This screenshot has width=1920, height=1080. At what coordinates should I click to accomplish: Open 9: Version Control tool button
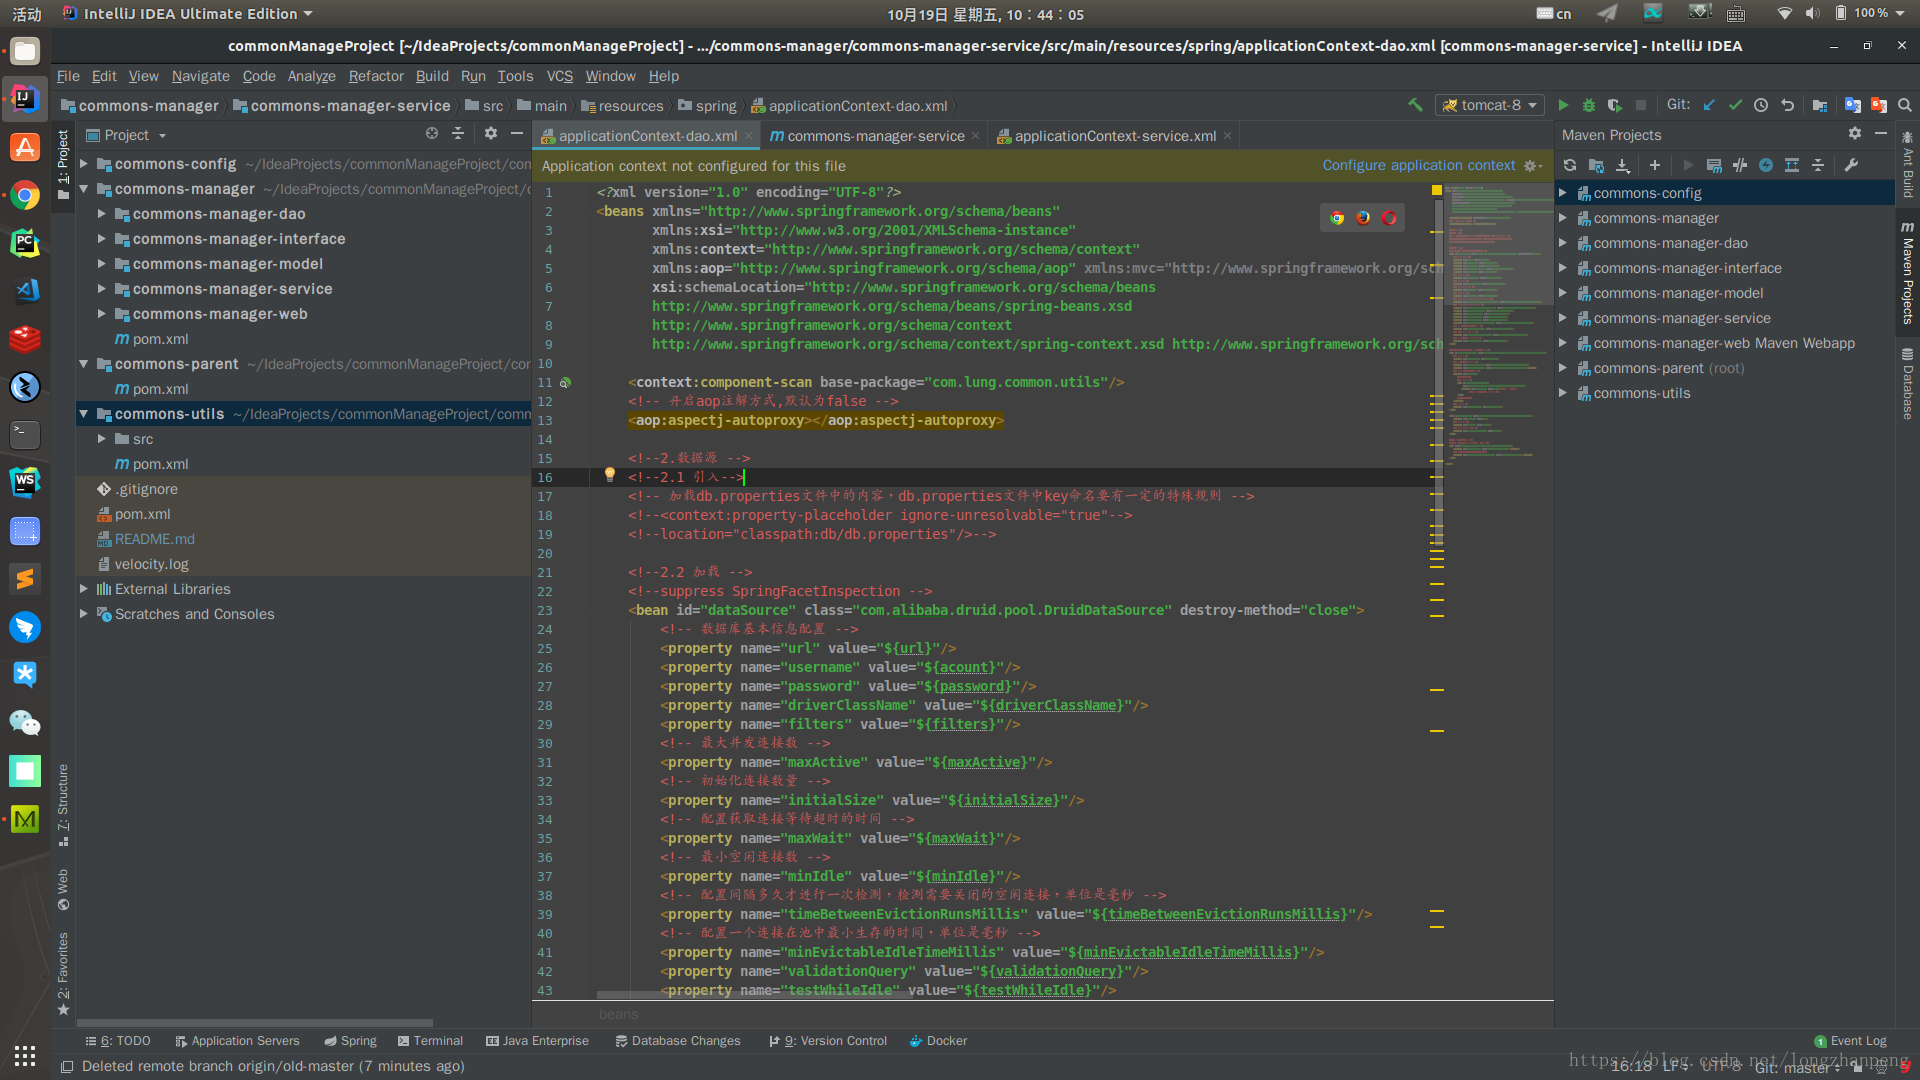click(x=828, y=1041)
